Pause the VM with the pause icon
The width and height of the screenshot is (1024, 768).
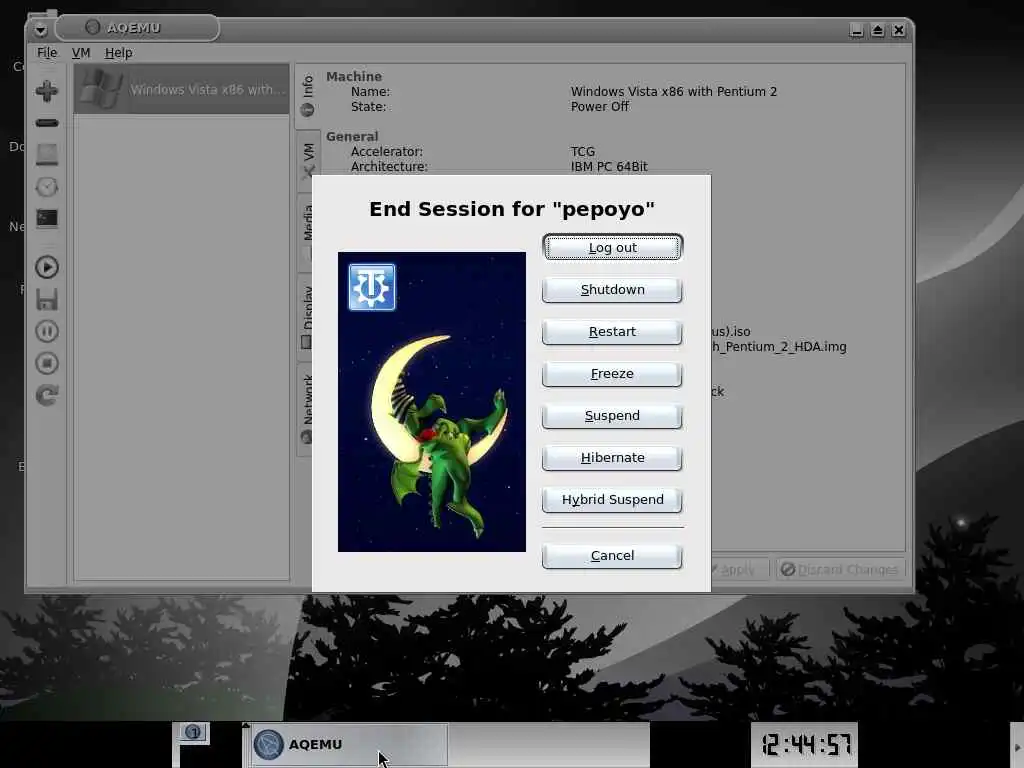[x=46, y=331]
